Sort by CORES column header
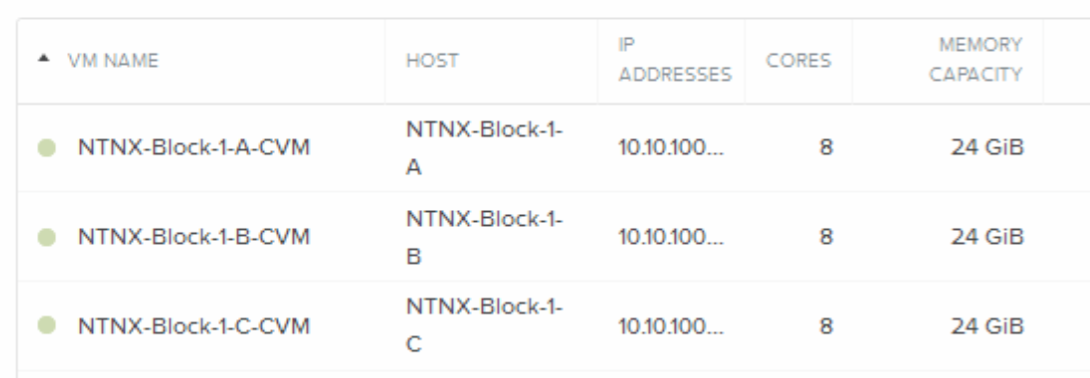Image resolution: width=1090 pixels, height=378 pixels. click(798, 60)
